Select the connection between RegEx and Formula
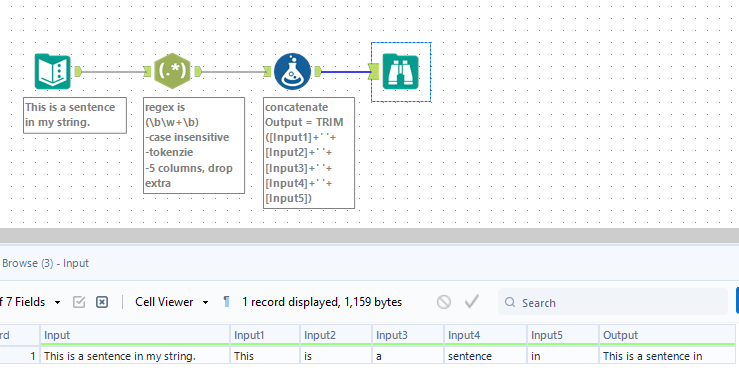The width and height of the screenshot is (739, 390). (233, 72)
